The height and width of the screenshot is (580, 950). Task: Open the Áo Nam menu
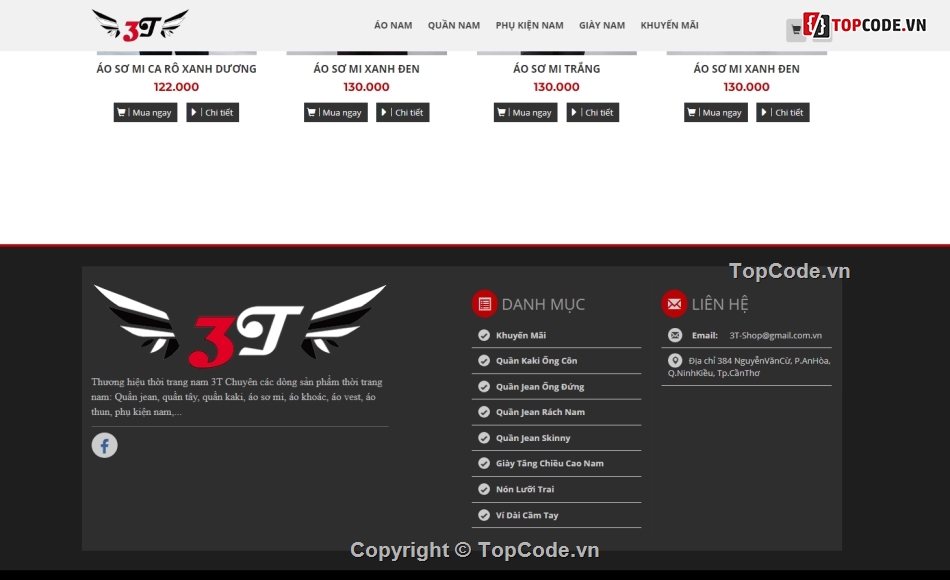(393, 26)
